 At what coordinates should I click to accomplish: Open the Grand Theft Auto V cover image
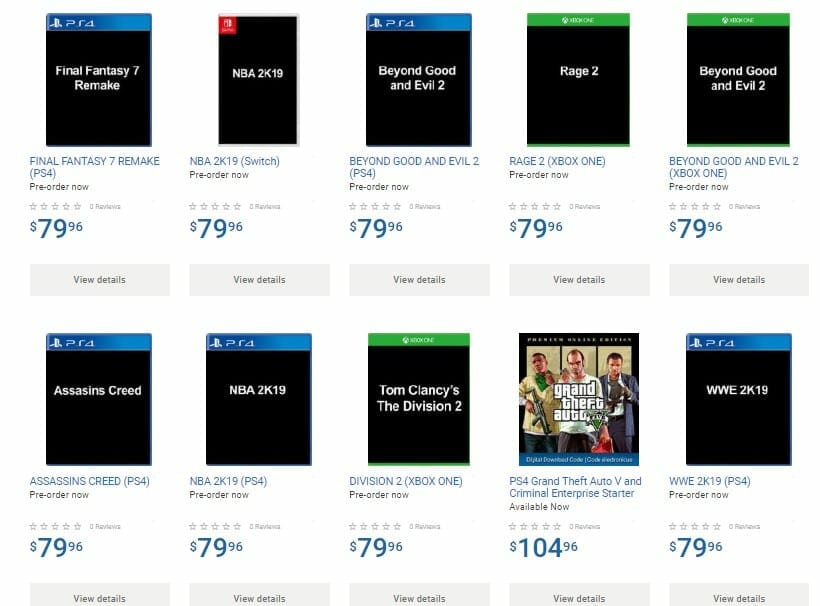578,399
